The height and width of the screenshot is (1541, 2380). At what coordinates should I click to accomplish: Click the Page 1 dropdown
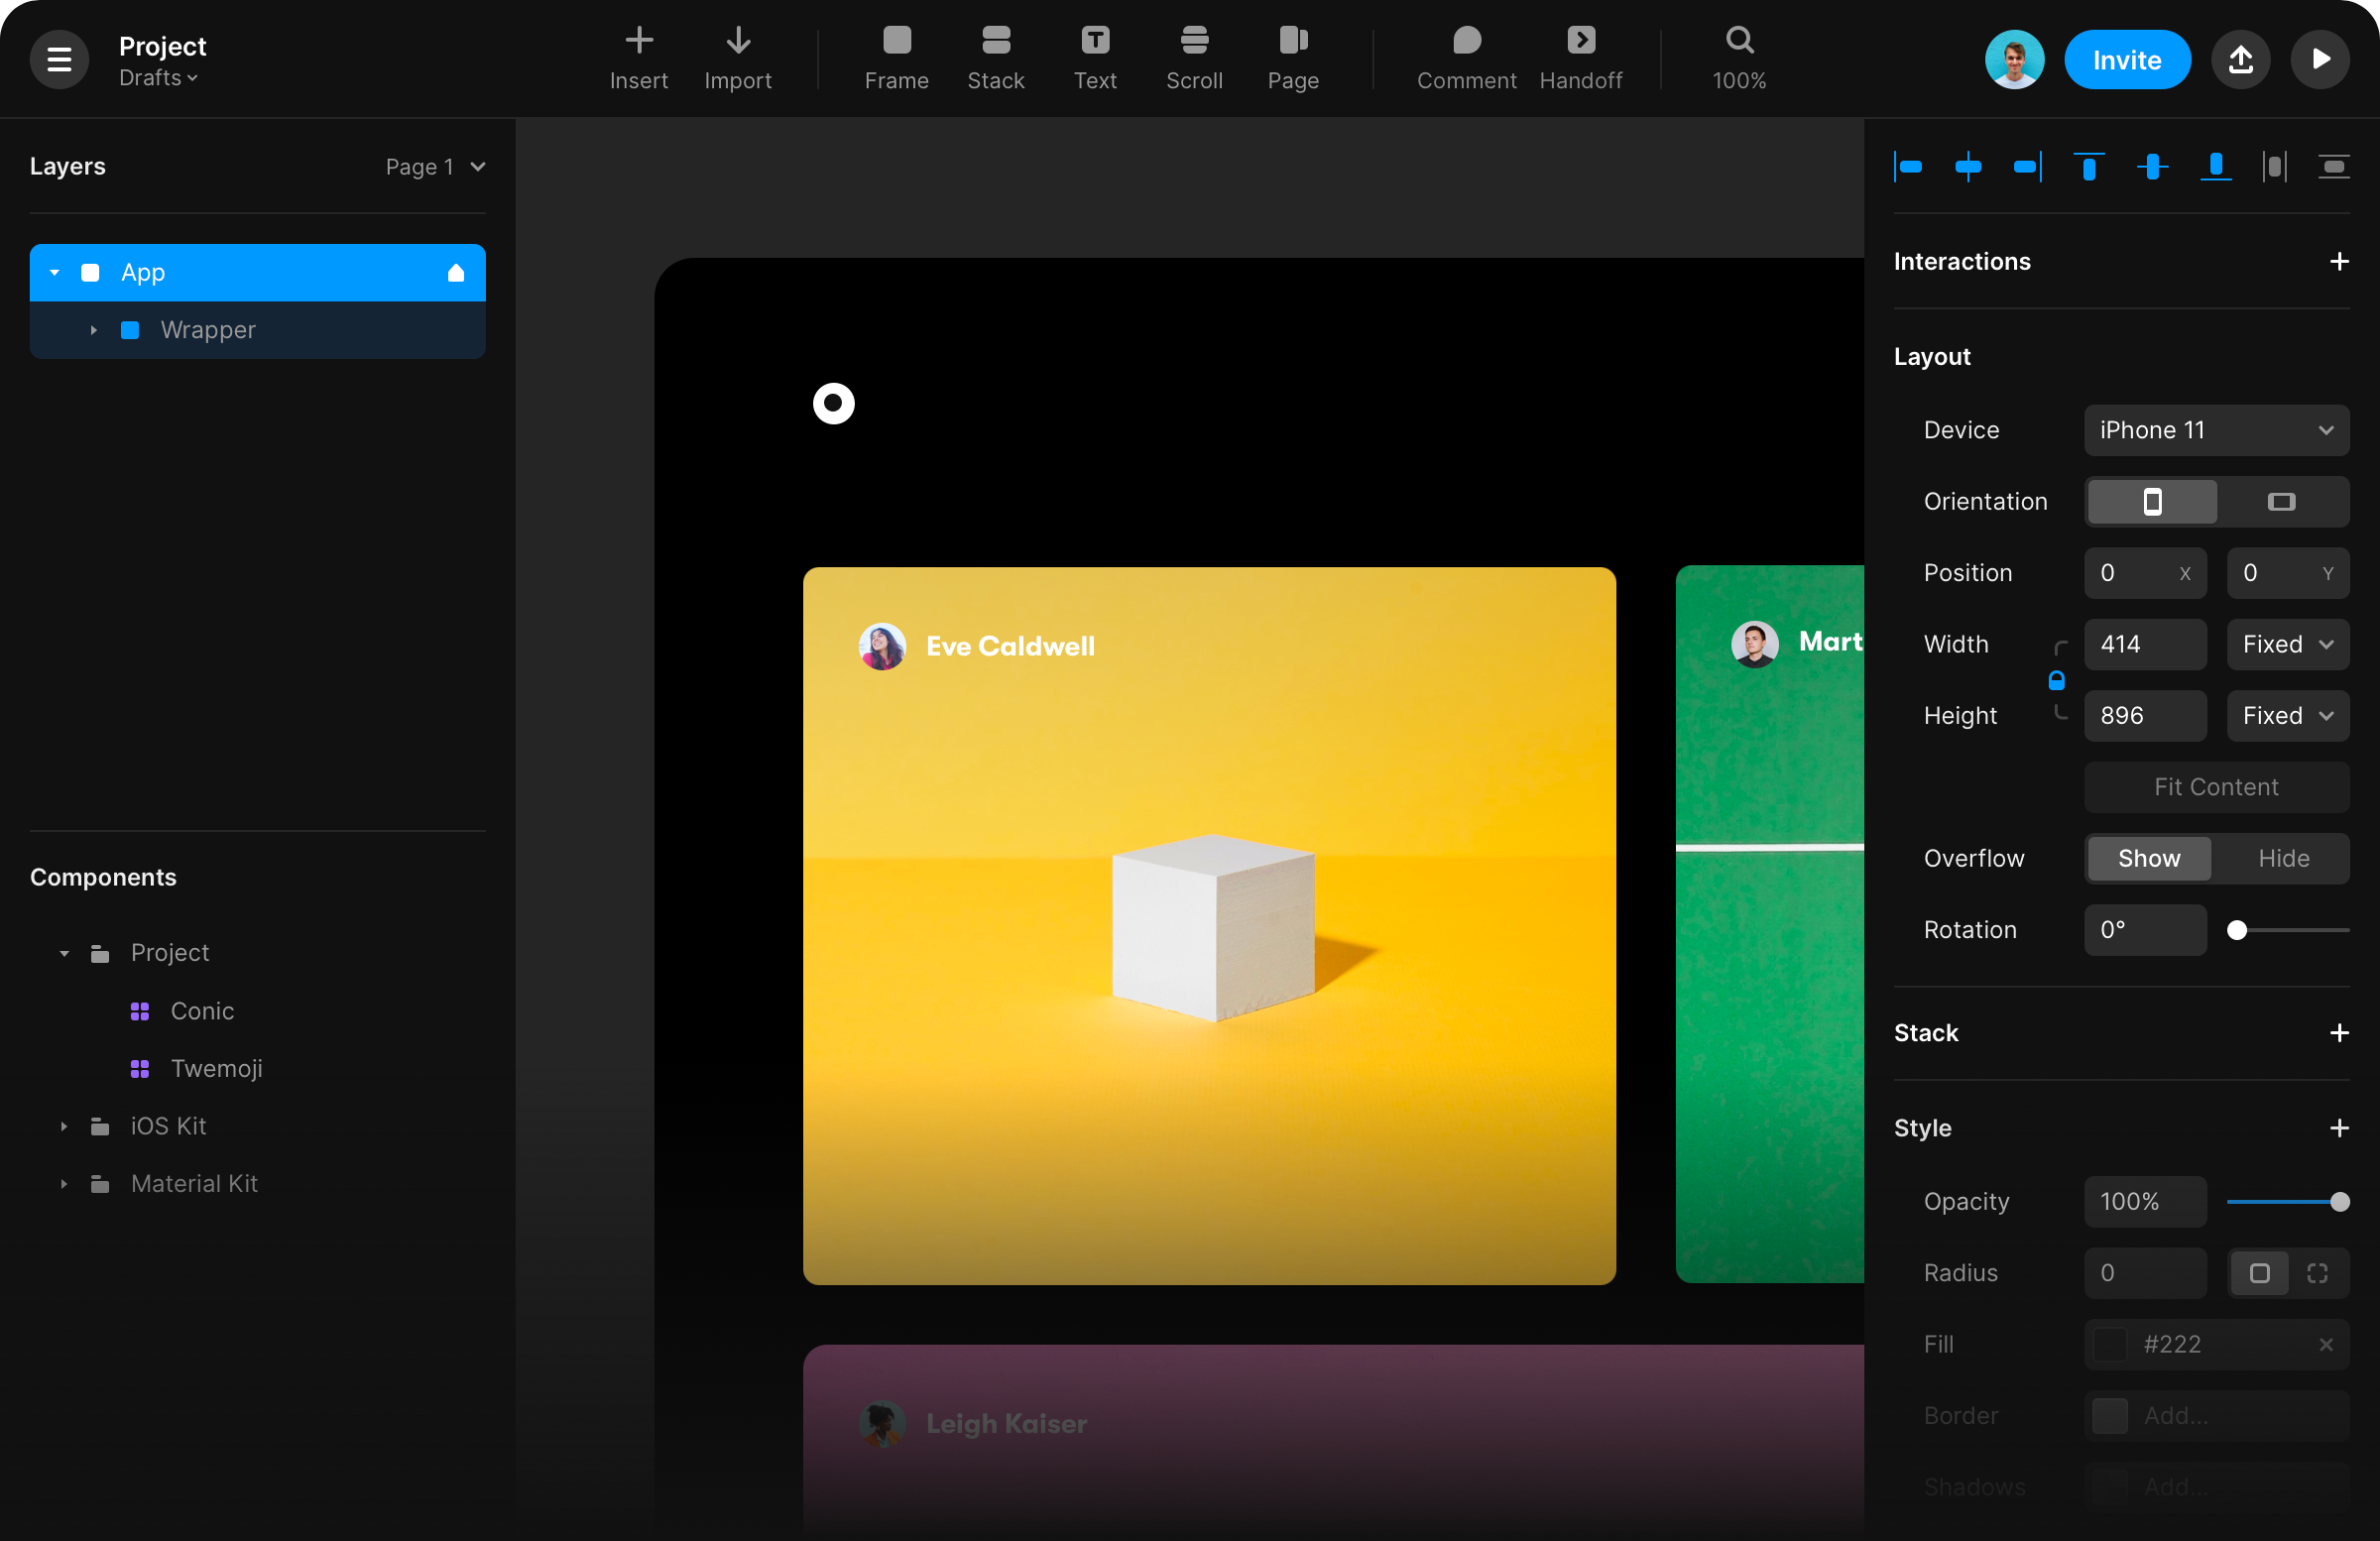[x=432, y=167]
